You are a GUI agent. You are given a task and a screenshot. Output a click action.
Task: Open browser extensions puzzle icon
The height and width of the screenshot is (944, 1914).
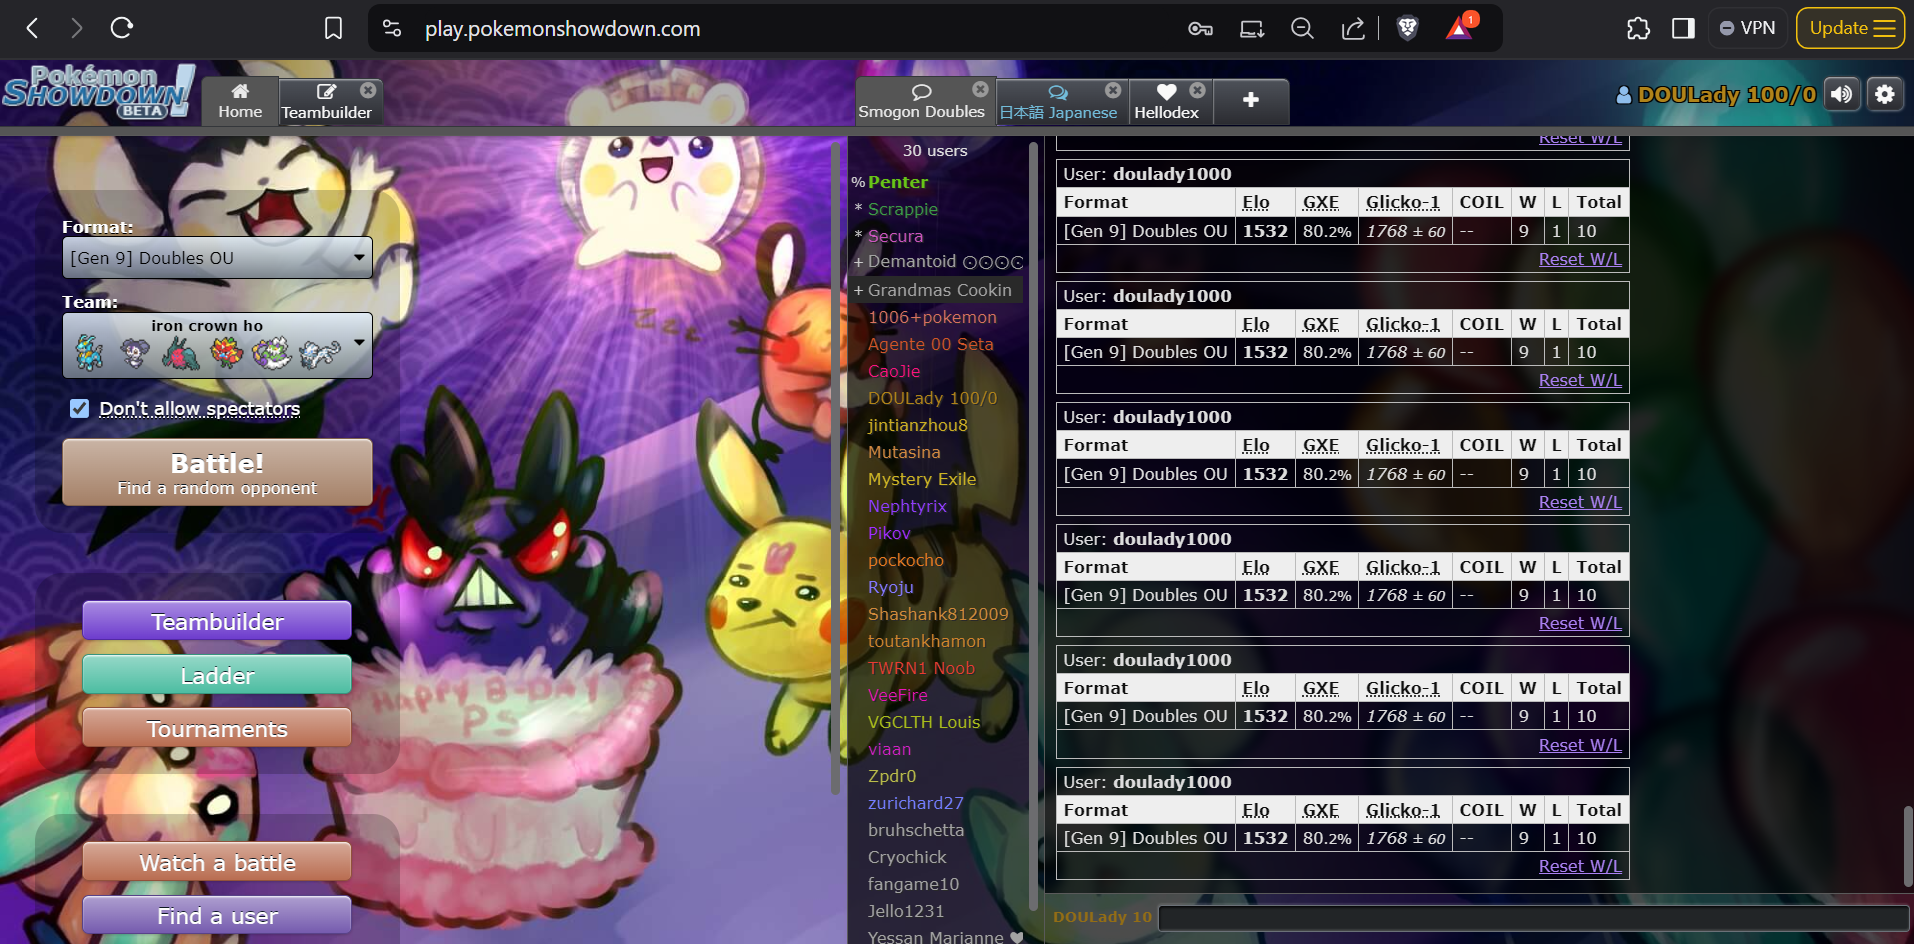point(1638,28)
